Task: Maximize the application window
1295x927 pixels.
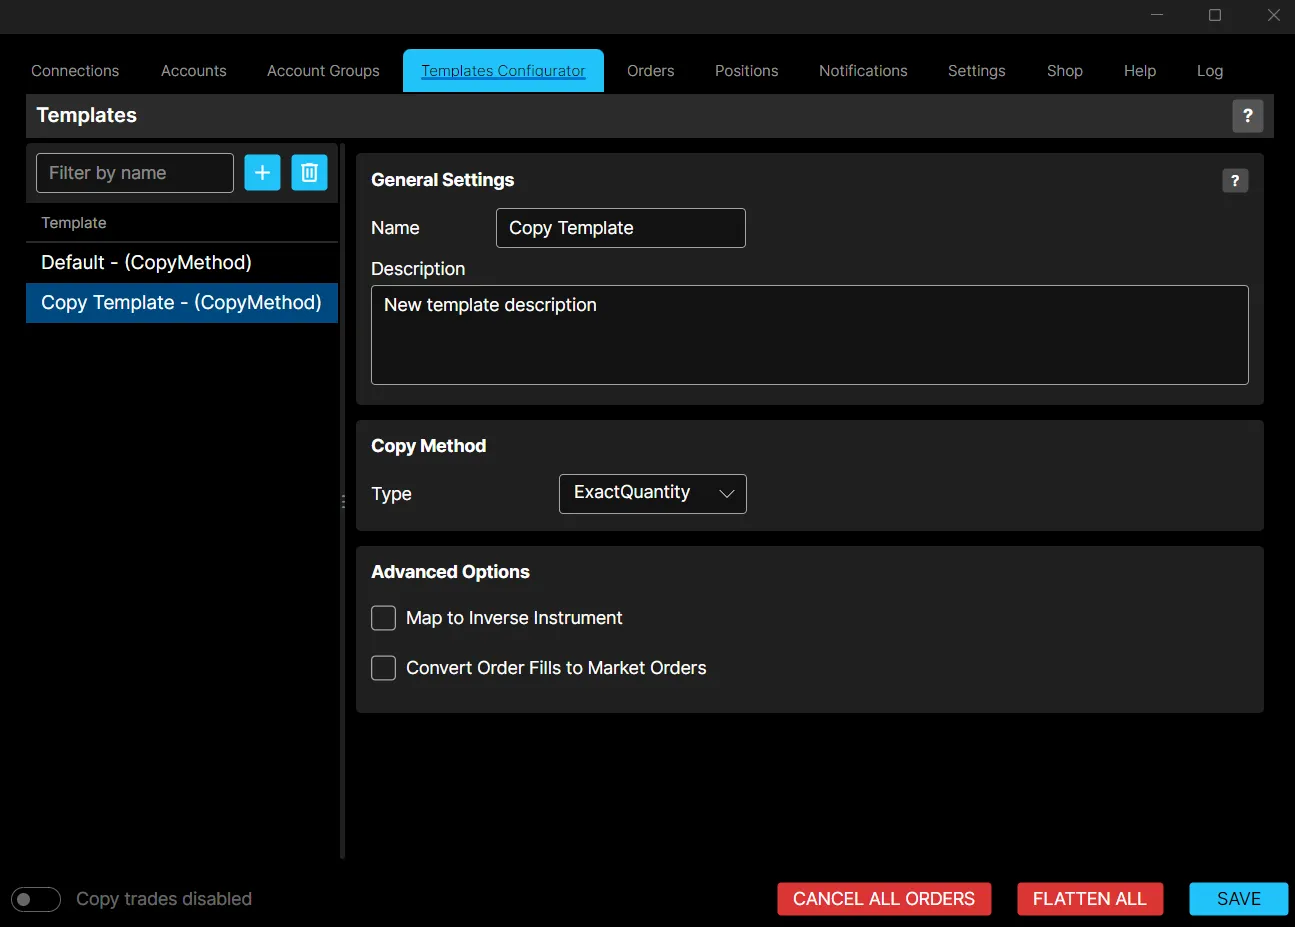Action: tap(1215, 15)
